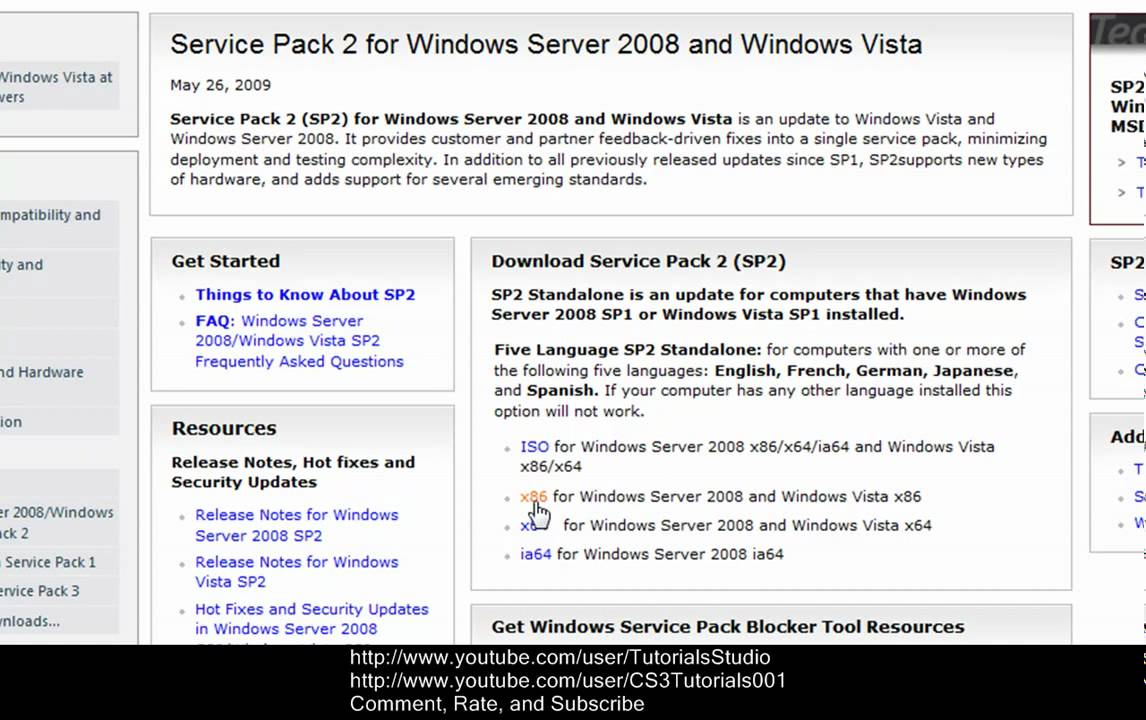Click the x64 download link for Vista x64

528,526
